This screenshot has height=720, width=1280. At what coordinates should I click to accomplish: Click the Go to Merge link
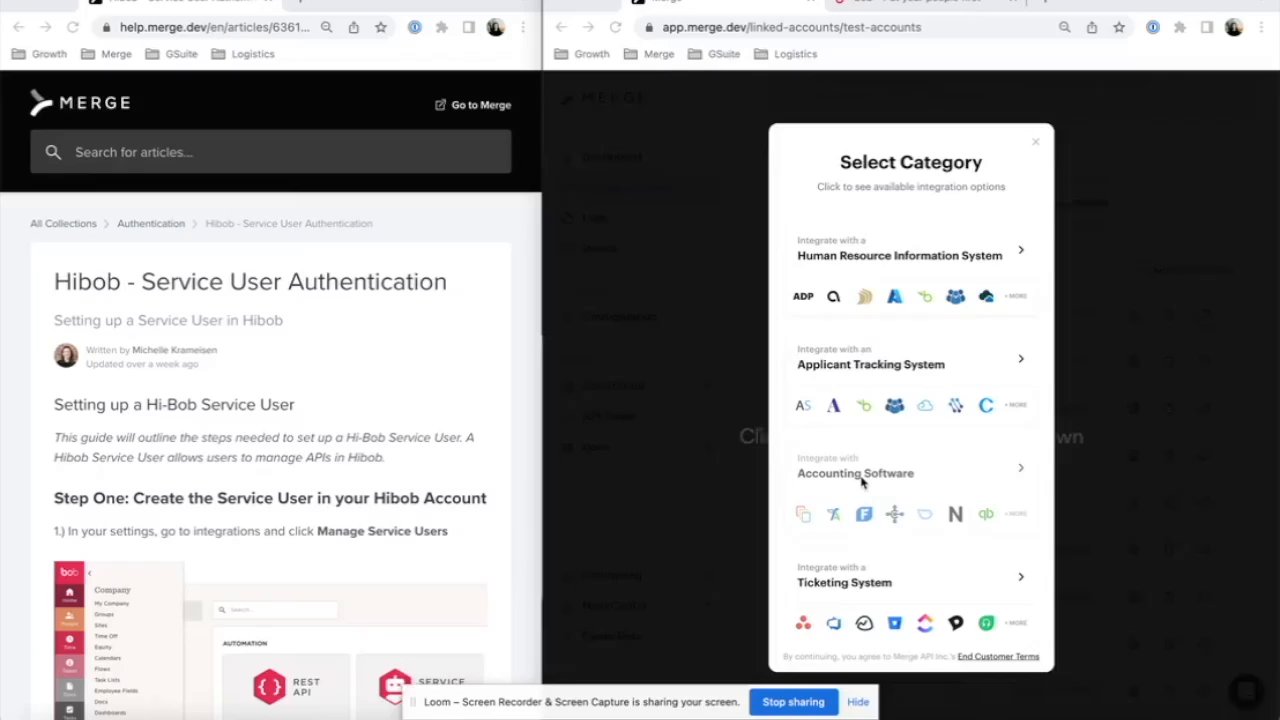pyautogui.click(x=472, y=104)
